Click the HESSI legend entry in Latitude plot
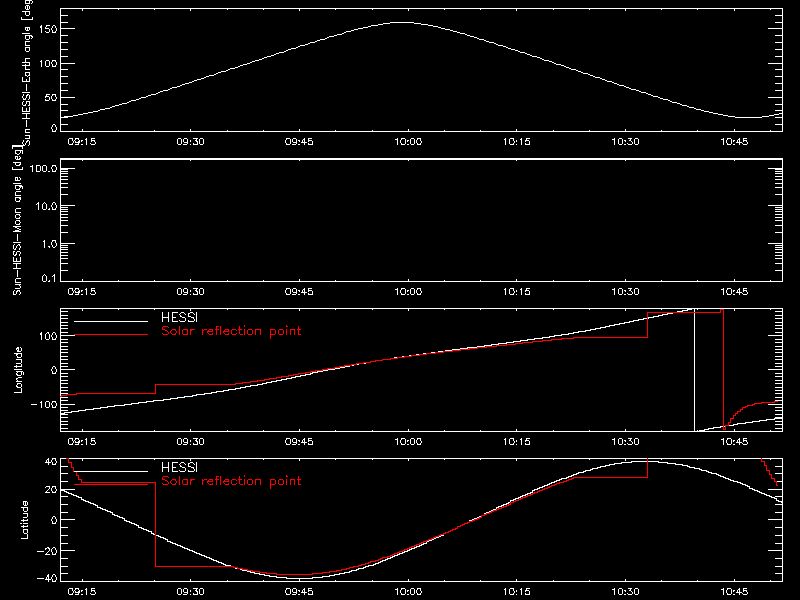This screenshot has height=600, width=800. click(179, 467)
